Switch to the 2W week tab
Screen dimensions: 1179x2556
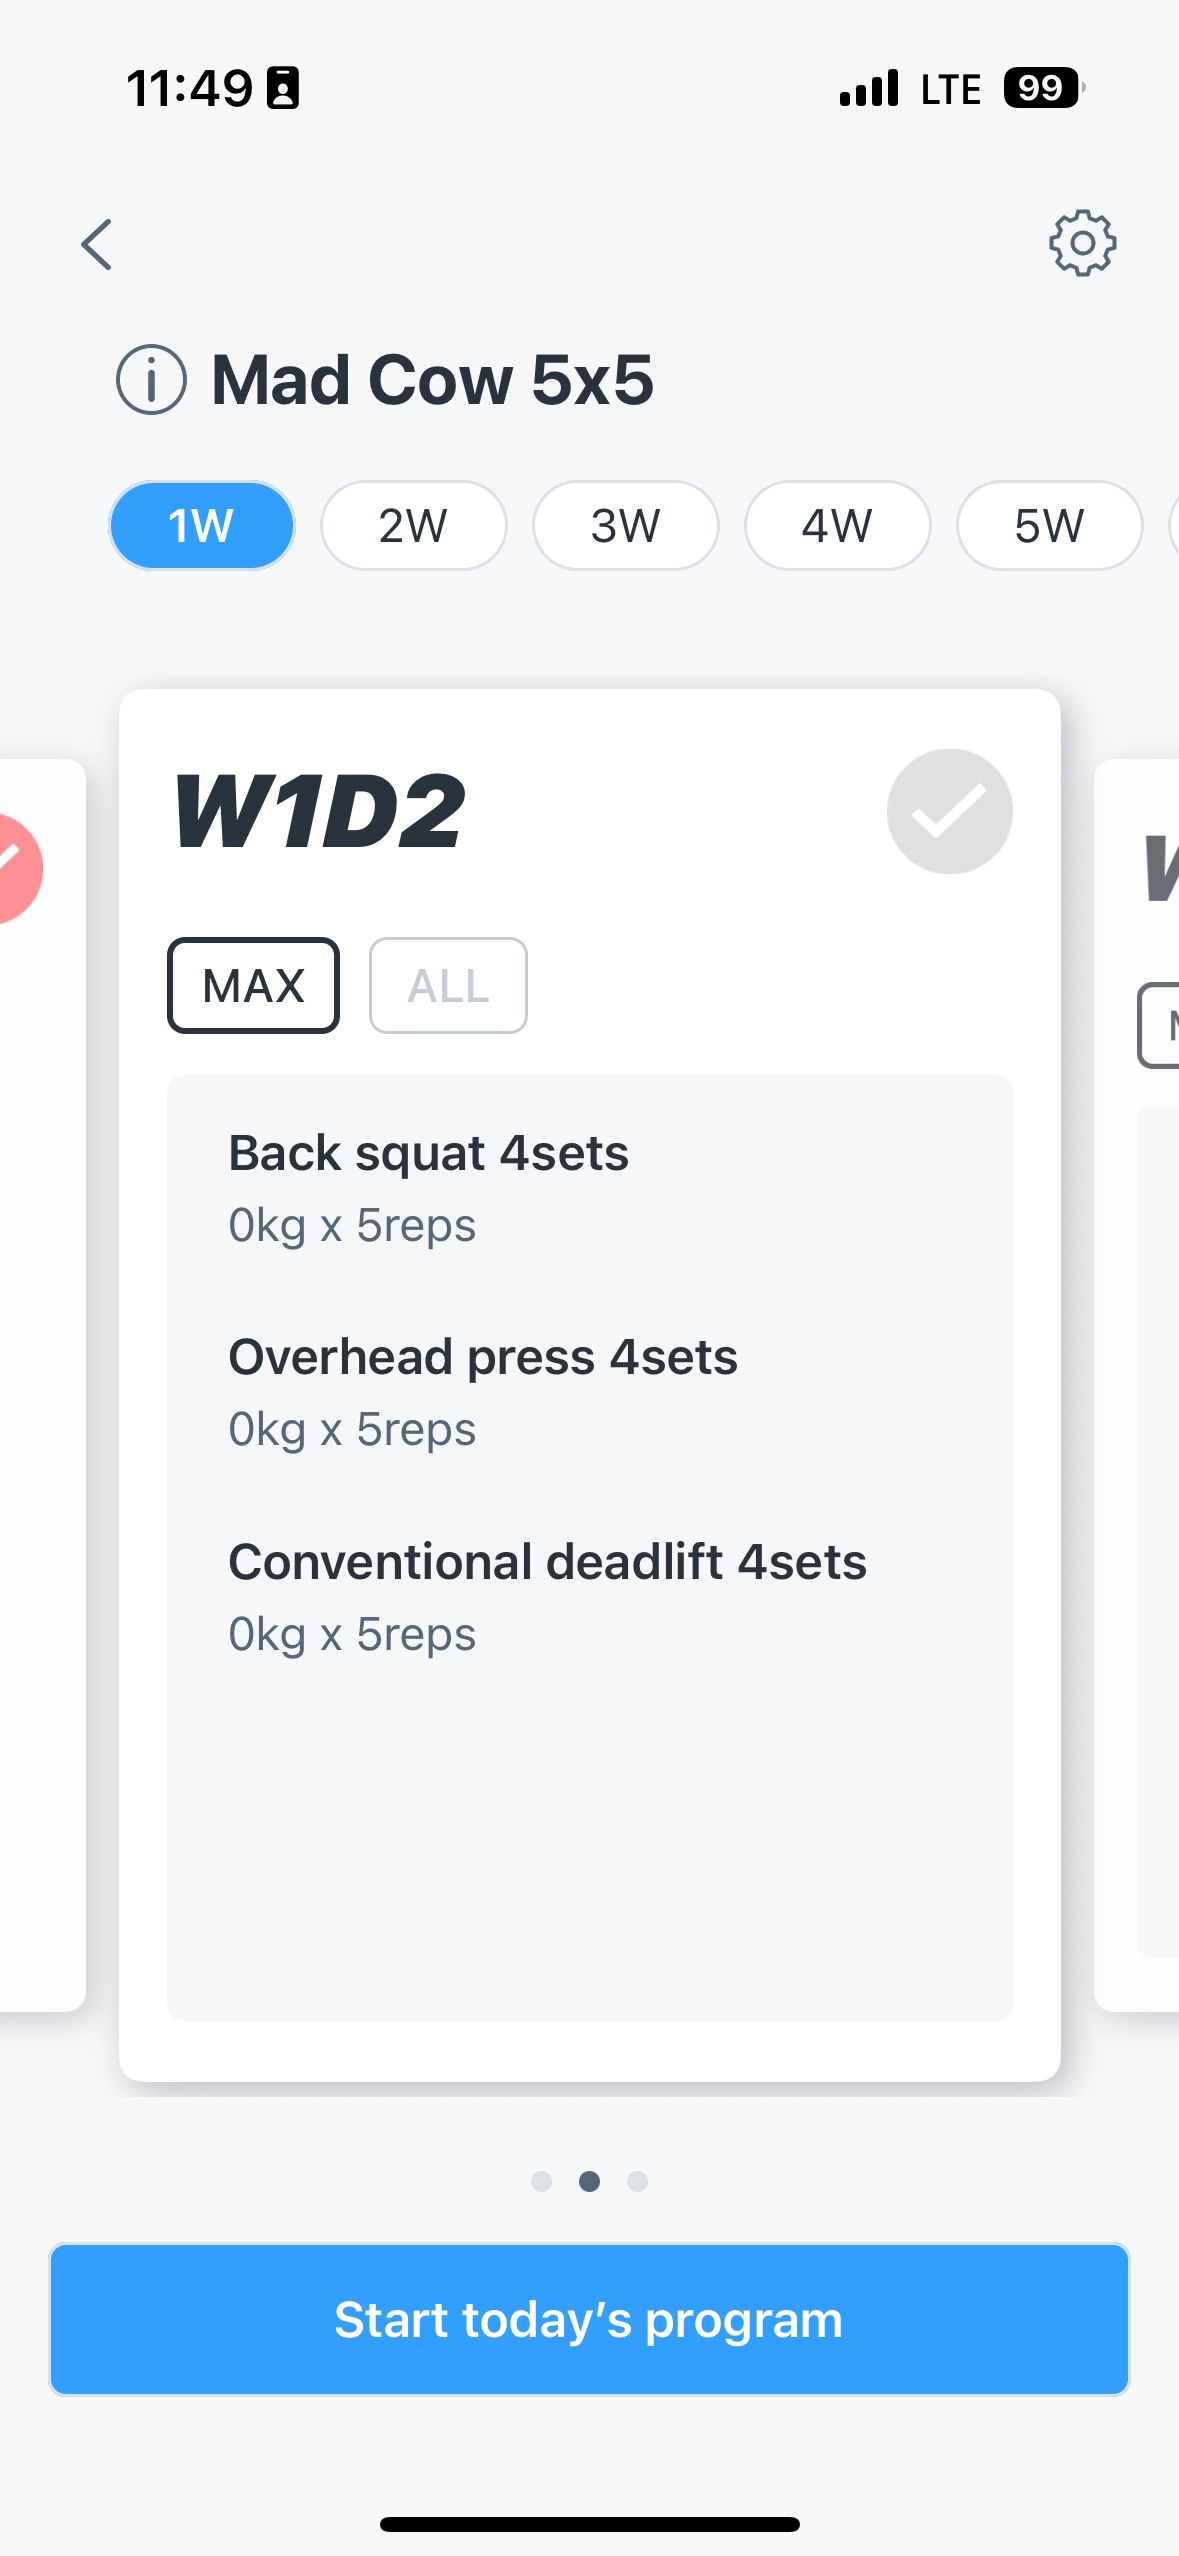tap(413, 526)
